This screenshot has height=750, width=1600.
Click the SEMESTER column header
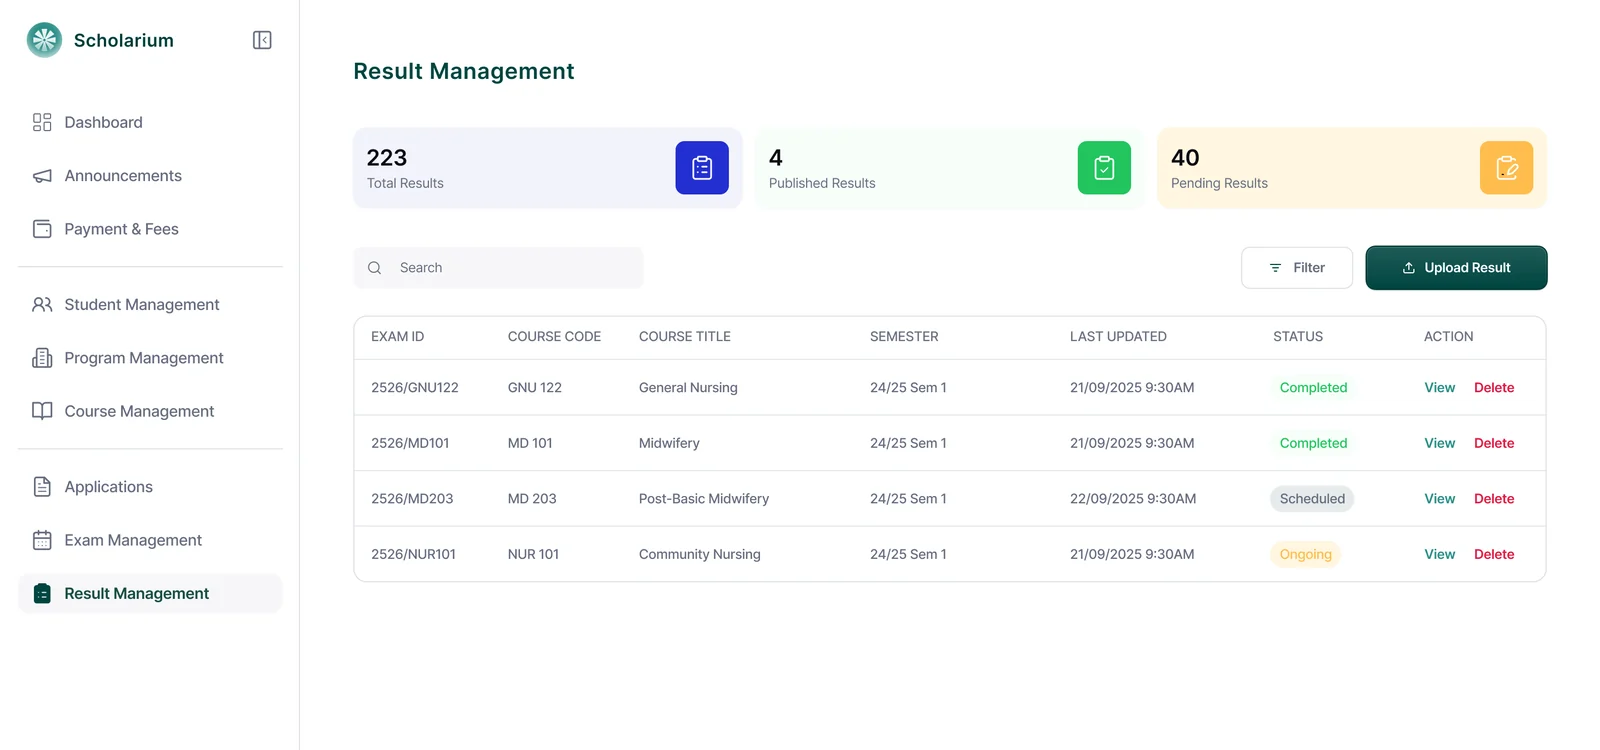(904, 337)
